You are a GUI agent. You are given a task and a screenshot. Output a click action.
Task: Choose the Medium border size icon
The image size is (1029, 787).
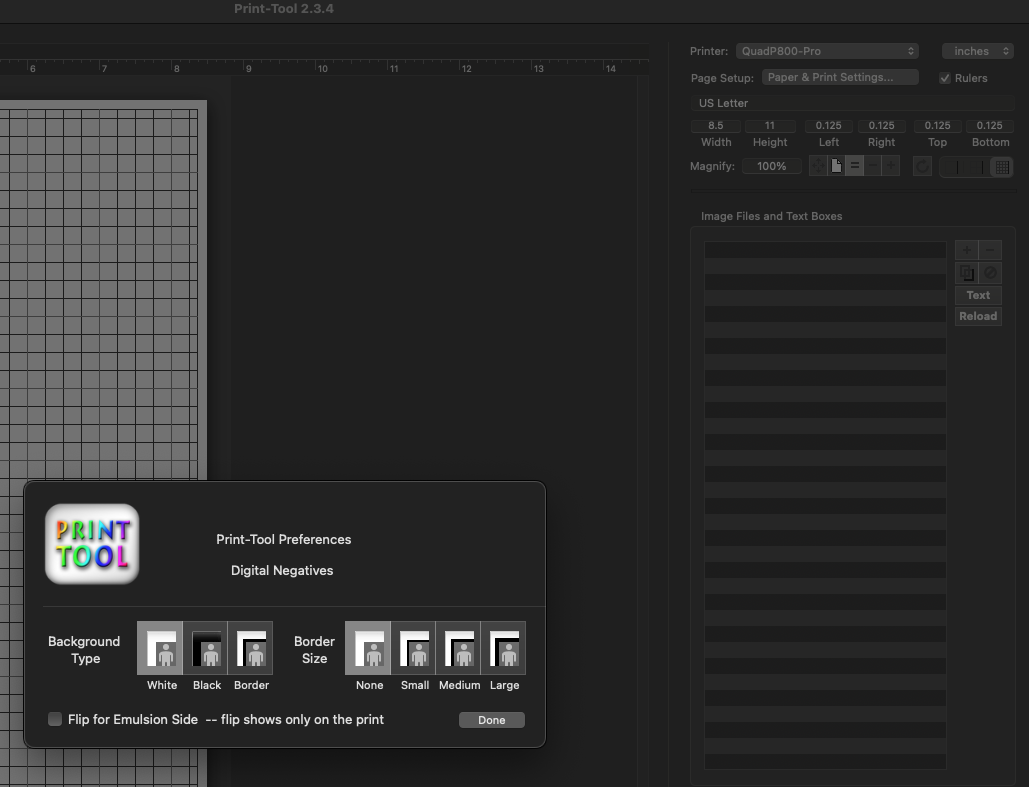(x=459, y=647)
